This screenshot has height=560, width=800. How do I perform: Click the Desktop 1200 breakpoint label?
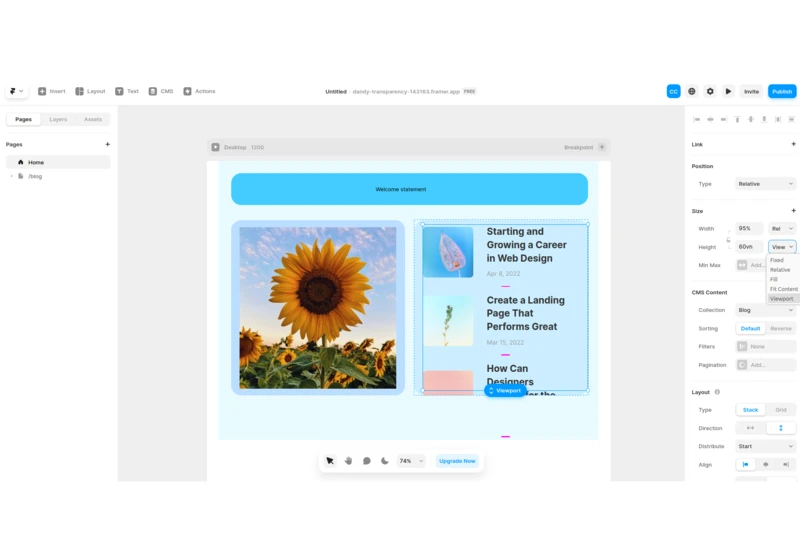click(244, 147)
